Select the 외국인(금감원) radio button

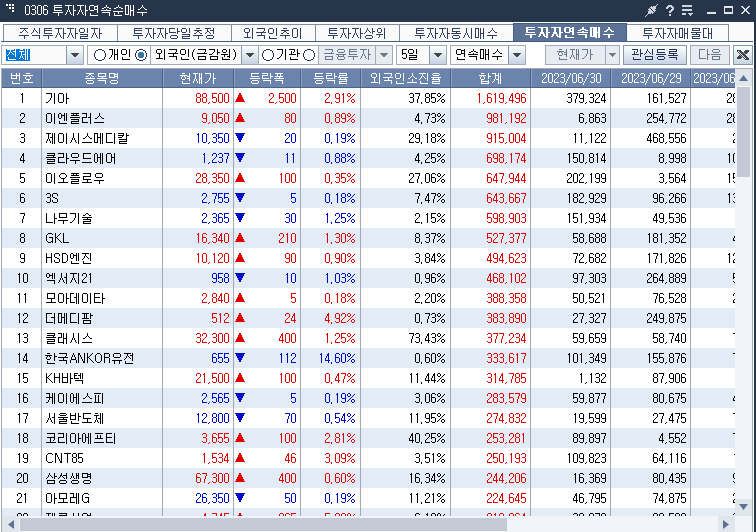coord(141,55)
